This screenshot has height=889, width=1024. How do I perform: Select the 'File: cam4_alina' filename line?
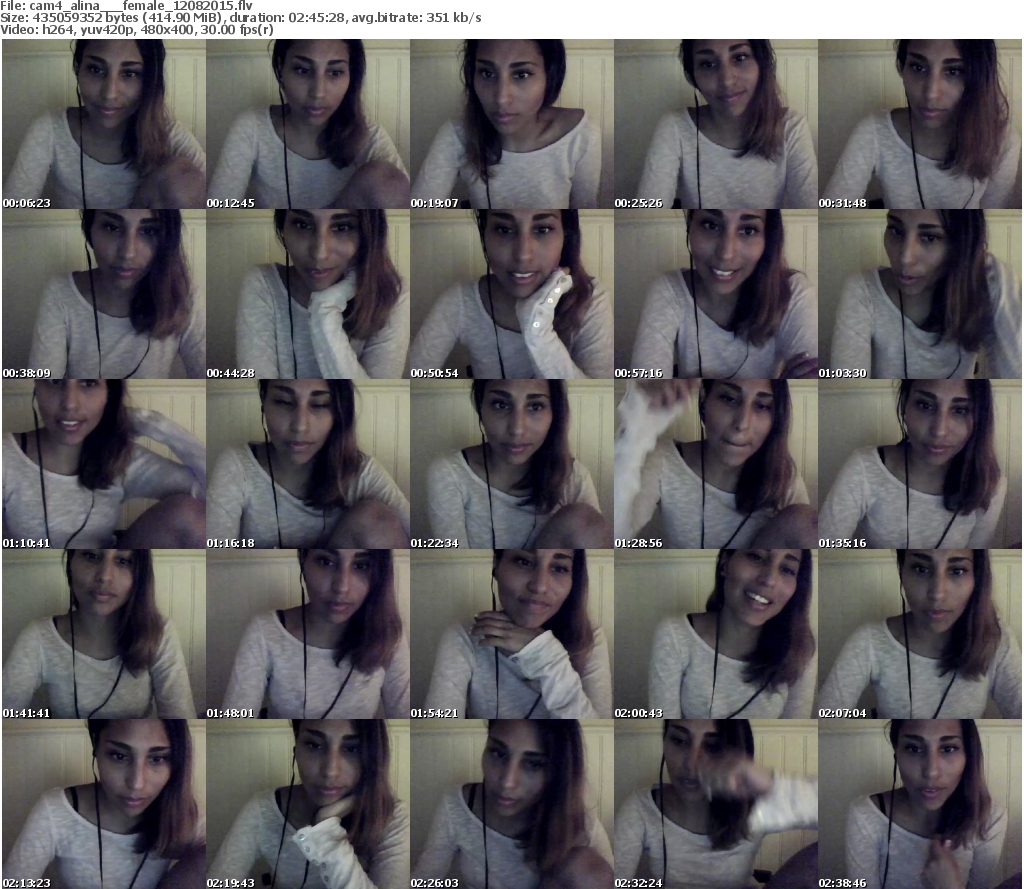(127, 6)
